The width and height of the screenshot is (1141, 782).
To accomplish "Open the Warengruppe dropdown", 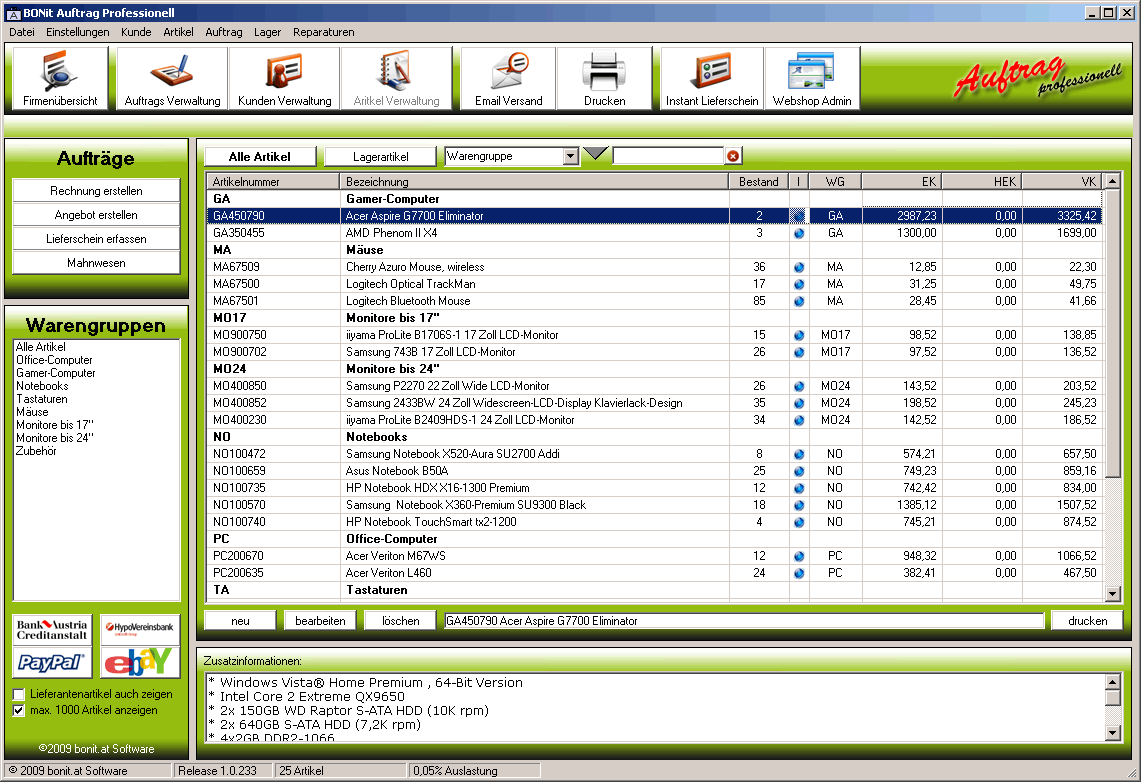I will pos(570,156).
